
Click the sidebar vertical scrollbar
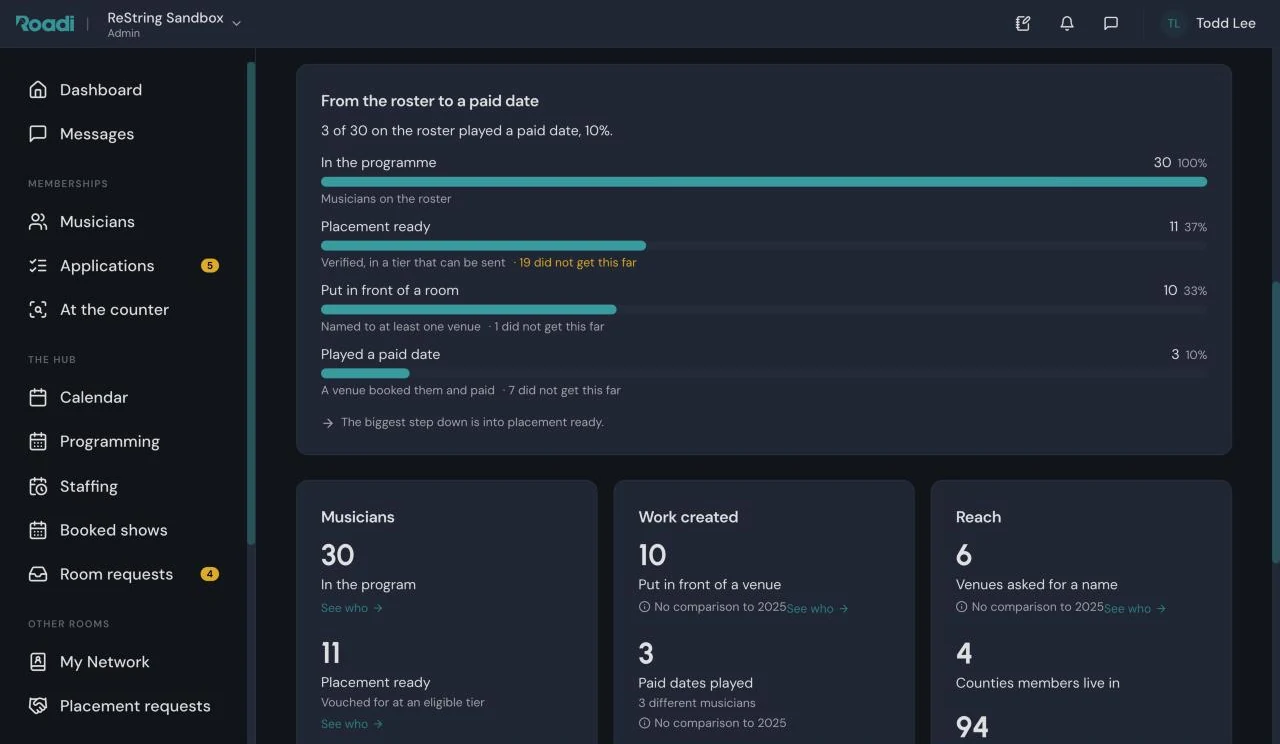click(251, 303)
